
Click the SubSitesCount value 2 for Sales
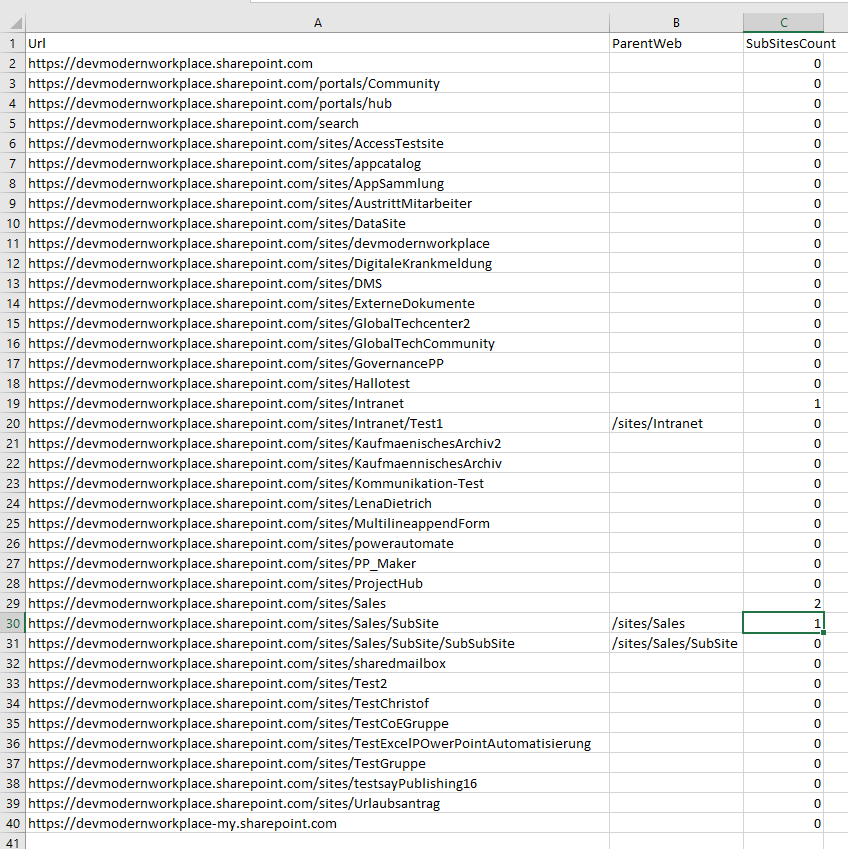[783, 604]
